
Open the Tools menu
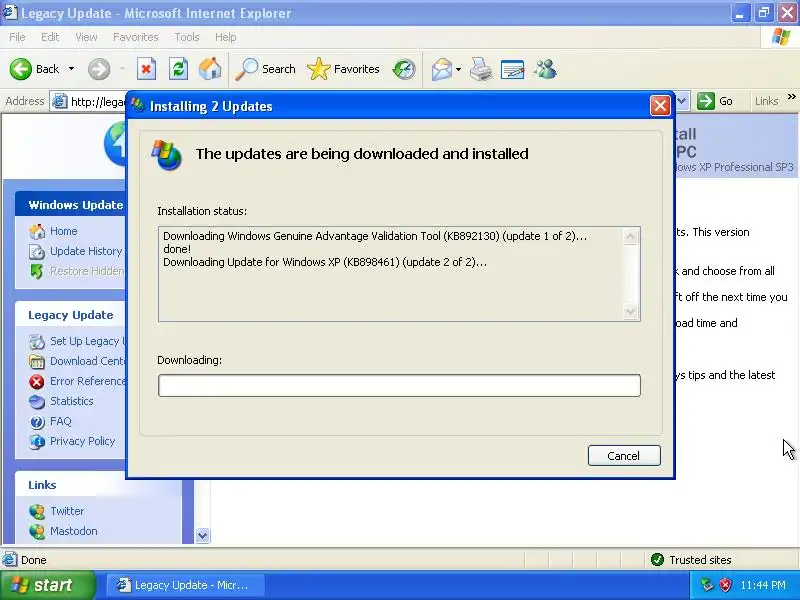[x=187, y=37]
